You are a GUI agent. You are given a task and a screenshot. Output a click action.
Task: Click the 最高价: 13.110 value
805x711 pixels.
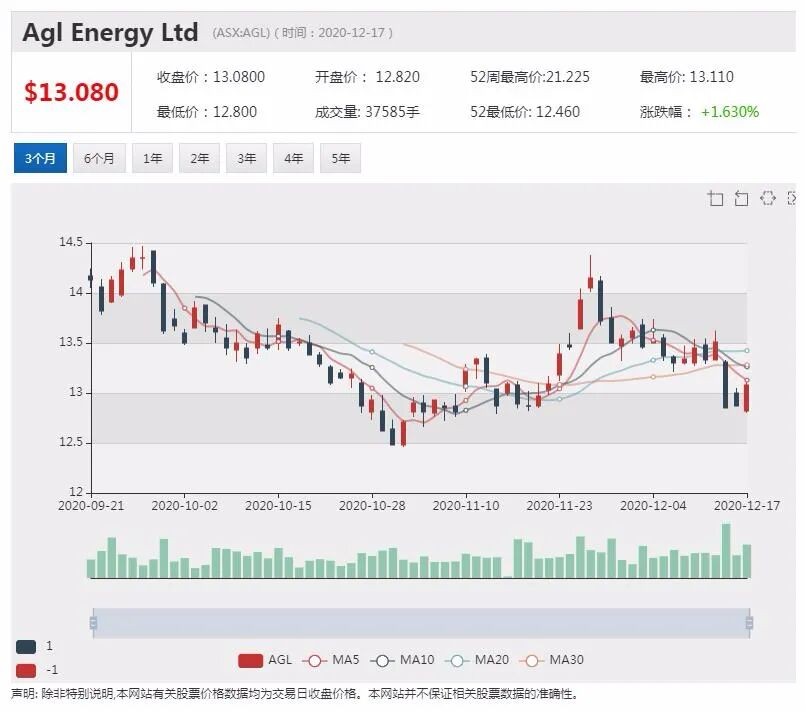(686, 77)
